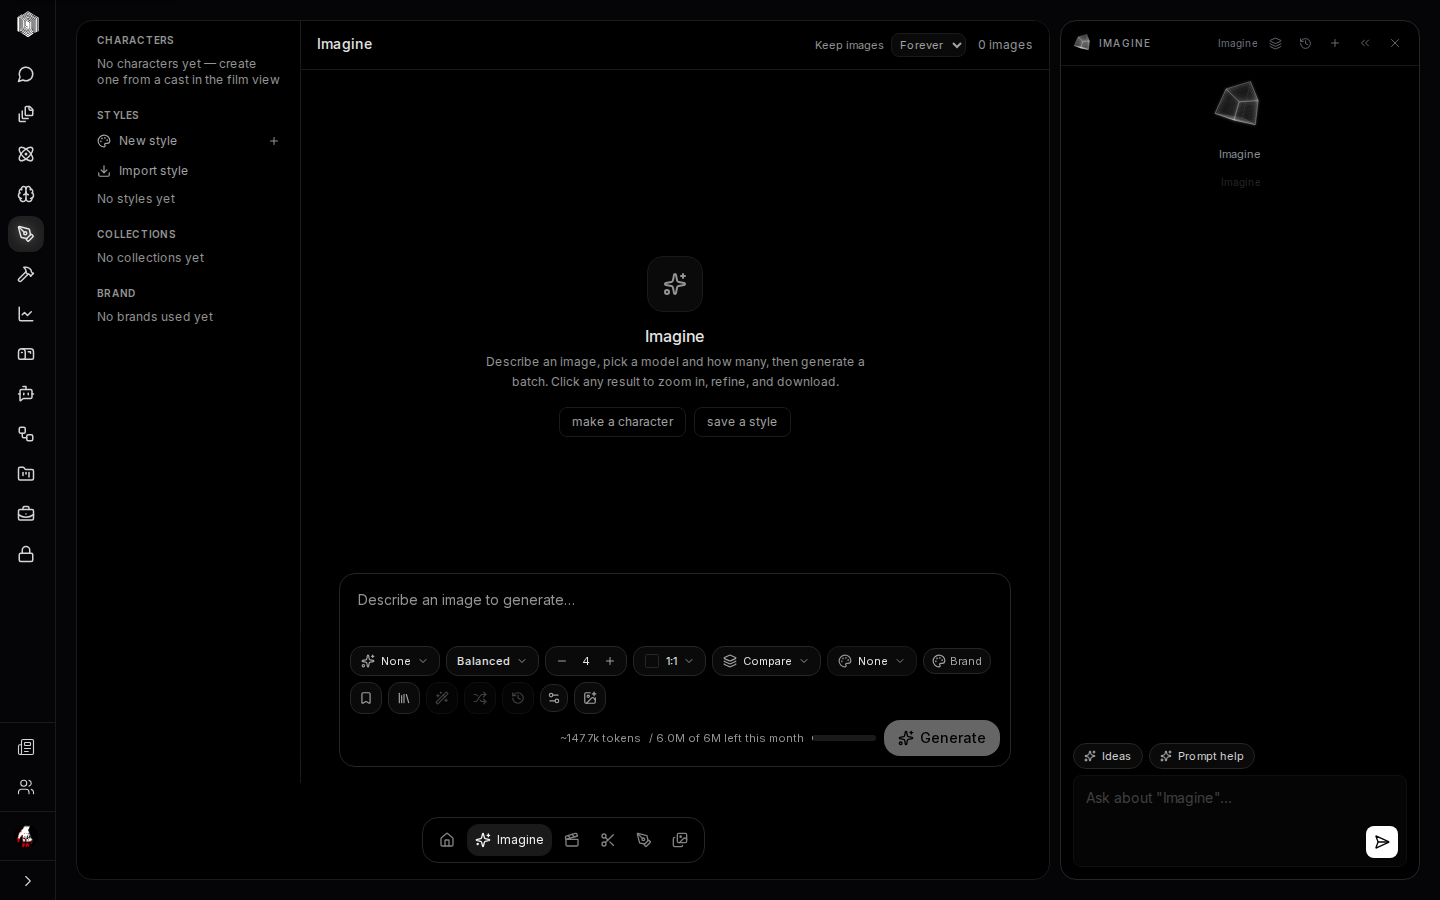Toggle the Brand button in prompt options
This screenshot has width=1440, height=900.
point(957,661)
